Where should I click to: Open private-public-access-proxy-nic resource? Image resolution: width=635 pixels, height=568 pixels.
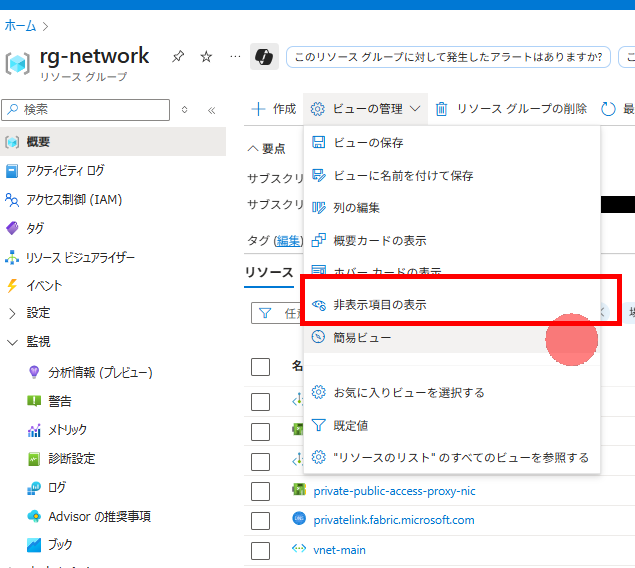tap(394, 491)
